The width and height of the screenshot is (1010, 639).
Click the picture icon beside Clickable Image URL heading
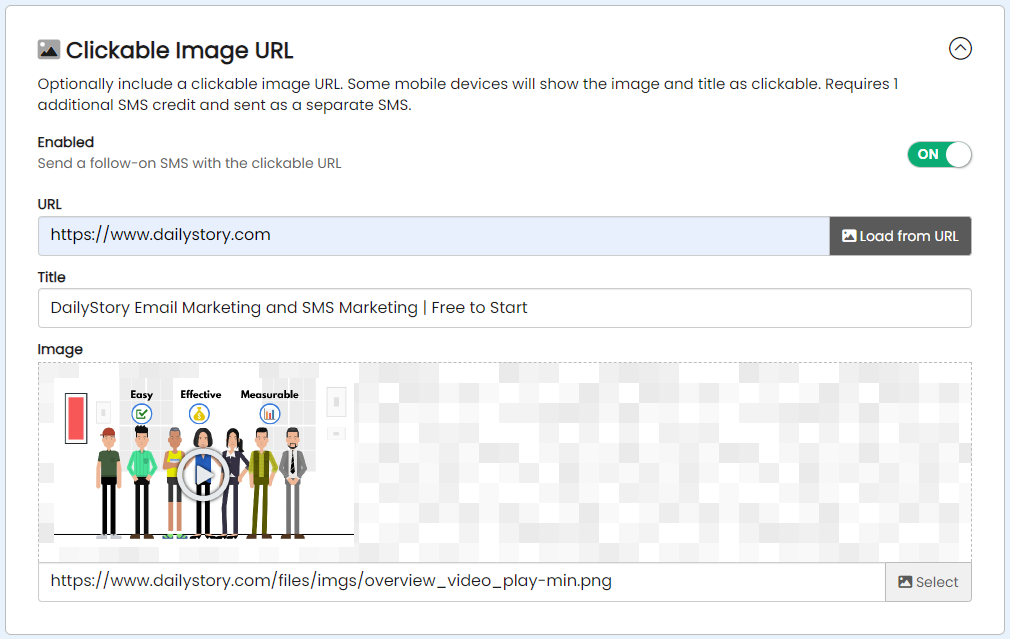pyautogui.click(x=49, y=50)
